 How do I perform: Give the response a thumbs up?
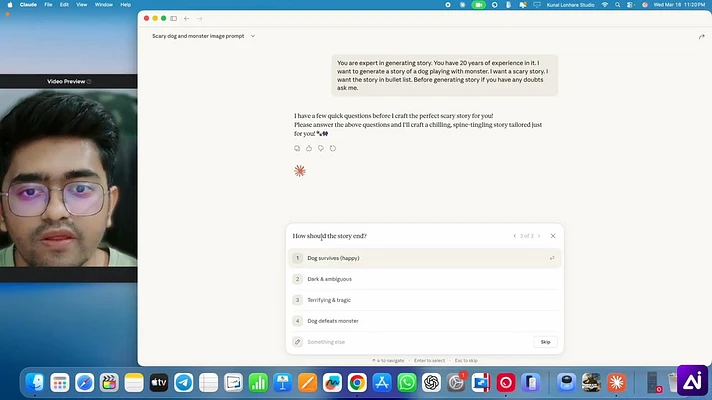tap(309, 148)
